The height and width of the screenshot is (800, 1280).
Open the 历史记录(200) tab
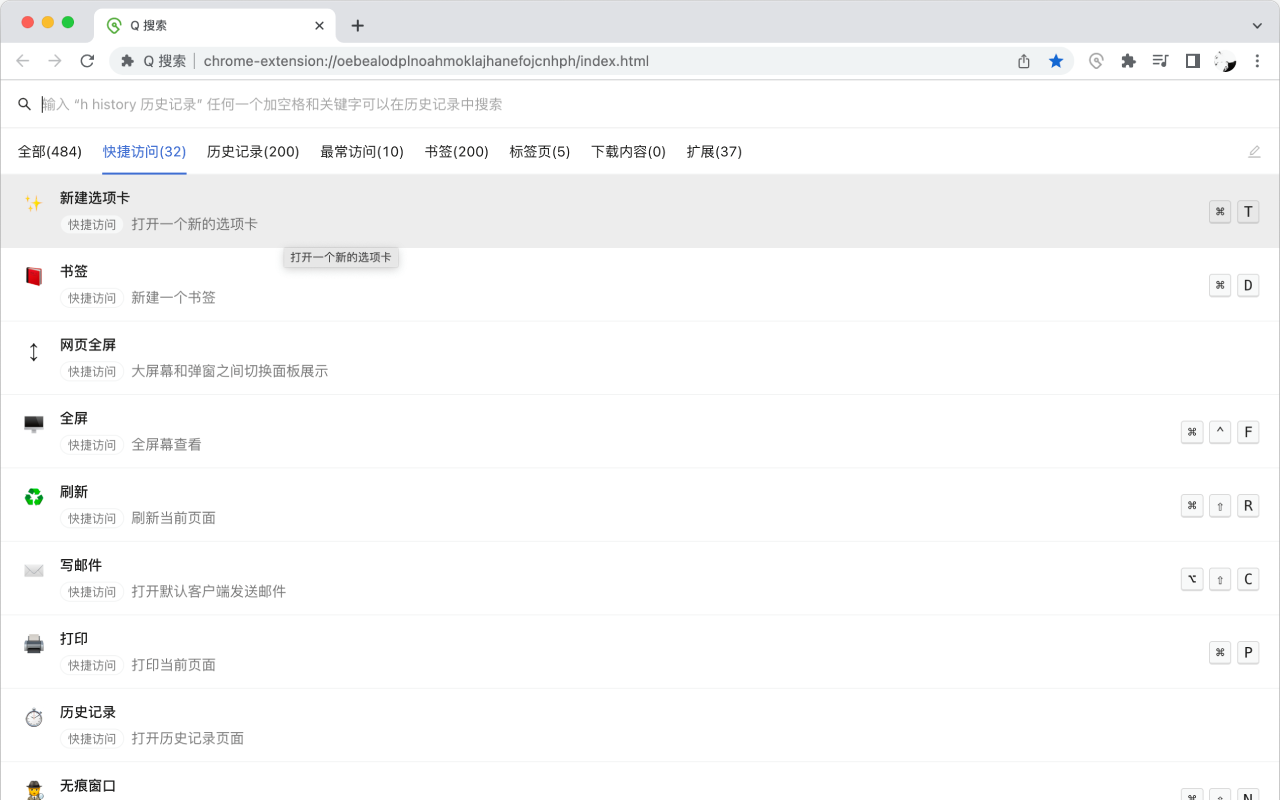click(253, 152)
